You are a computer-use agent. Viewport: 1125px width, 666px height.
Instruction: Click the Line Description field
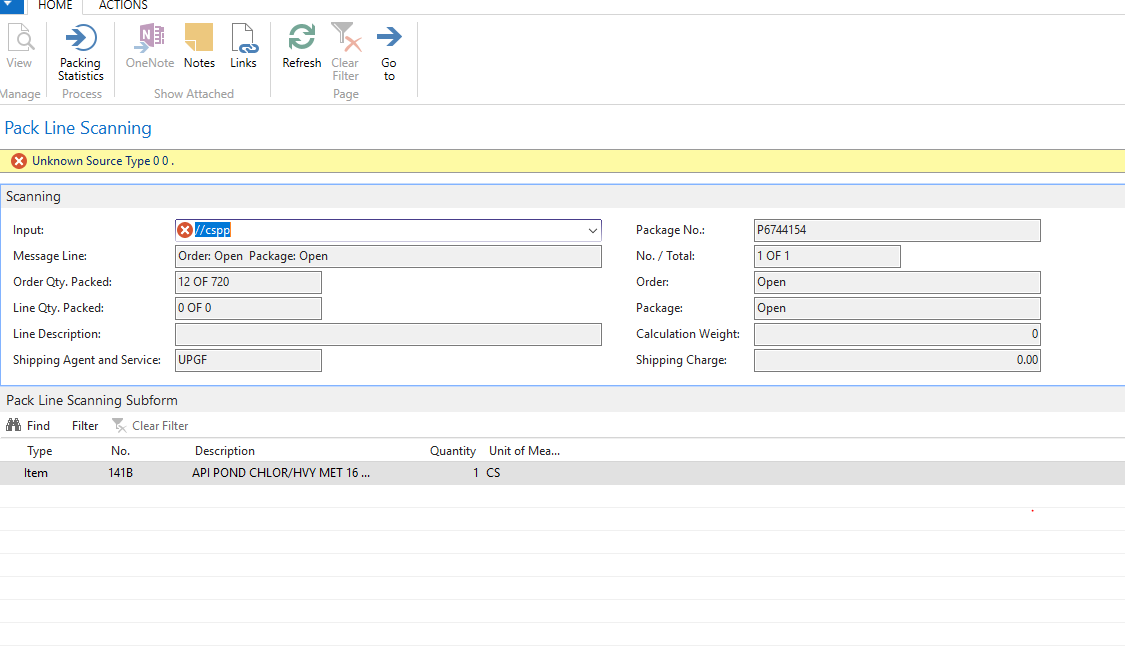point(388,334)
